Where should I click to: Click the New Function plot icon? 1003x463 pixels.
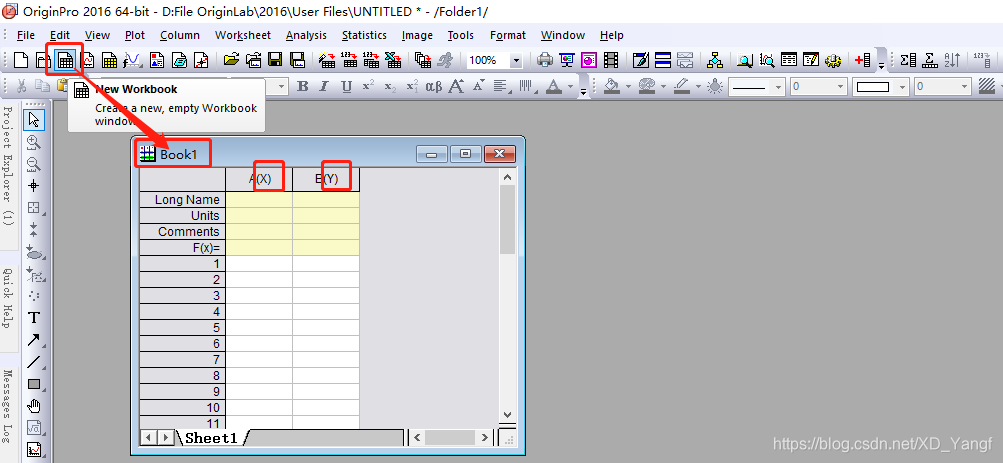pyautogui.click(x=132, y=61)
